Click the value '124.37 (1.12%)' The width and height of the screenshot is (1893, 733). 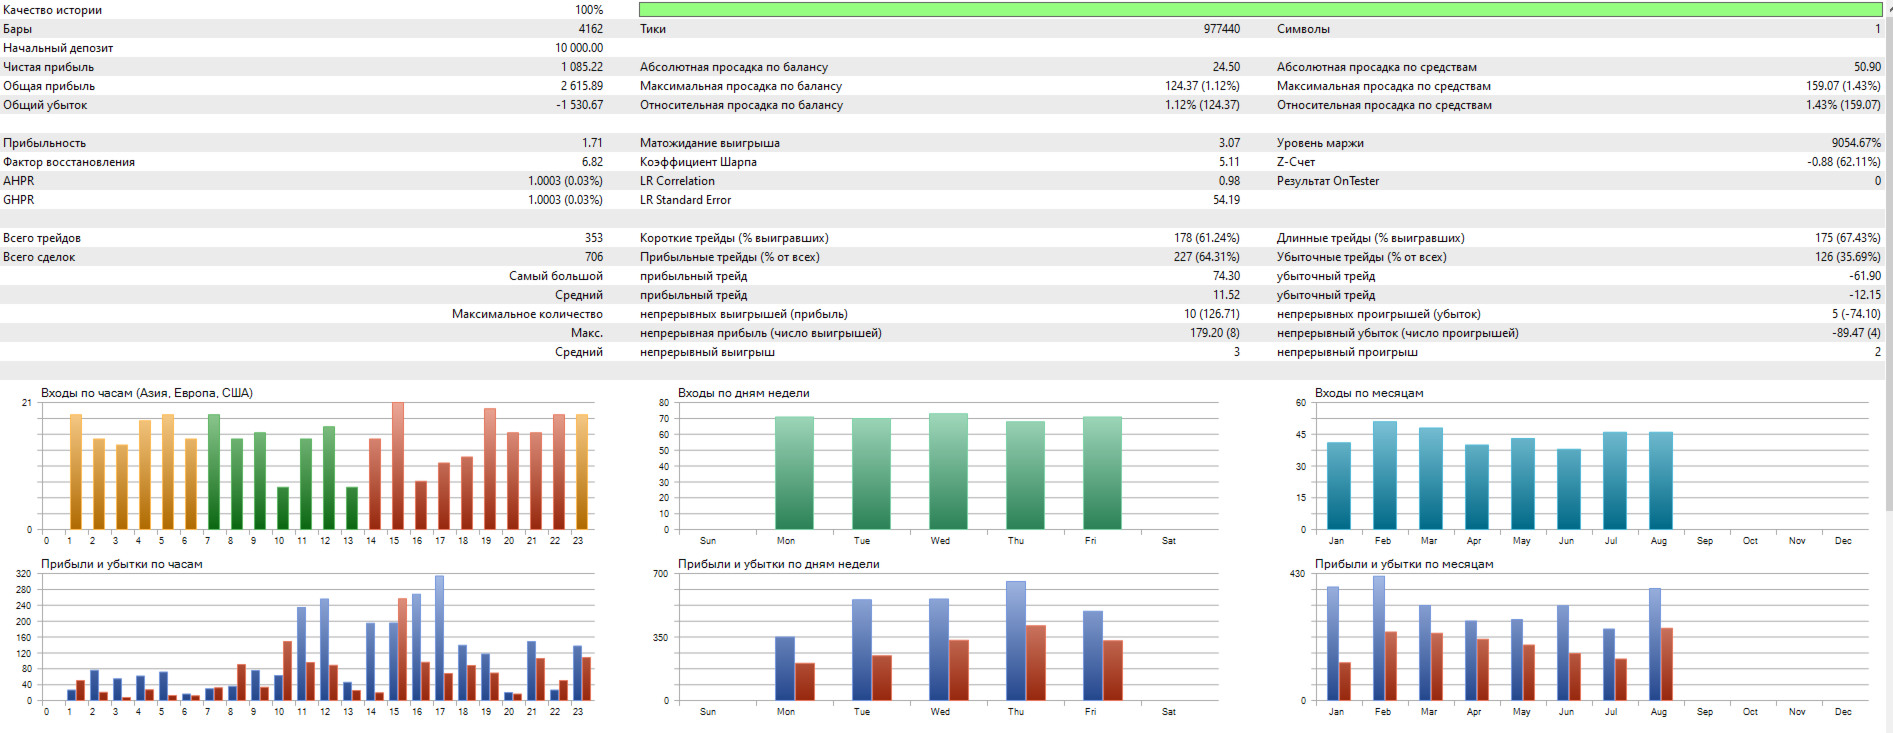[1202, 86]
